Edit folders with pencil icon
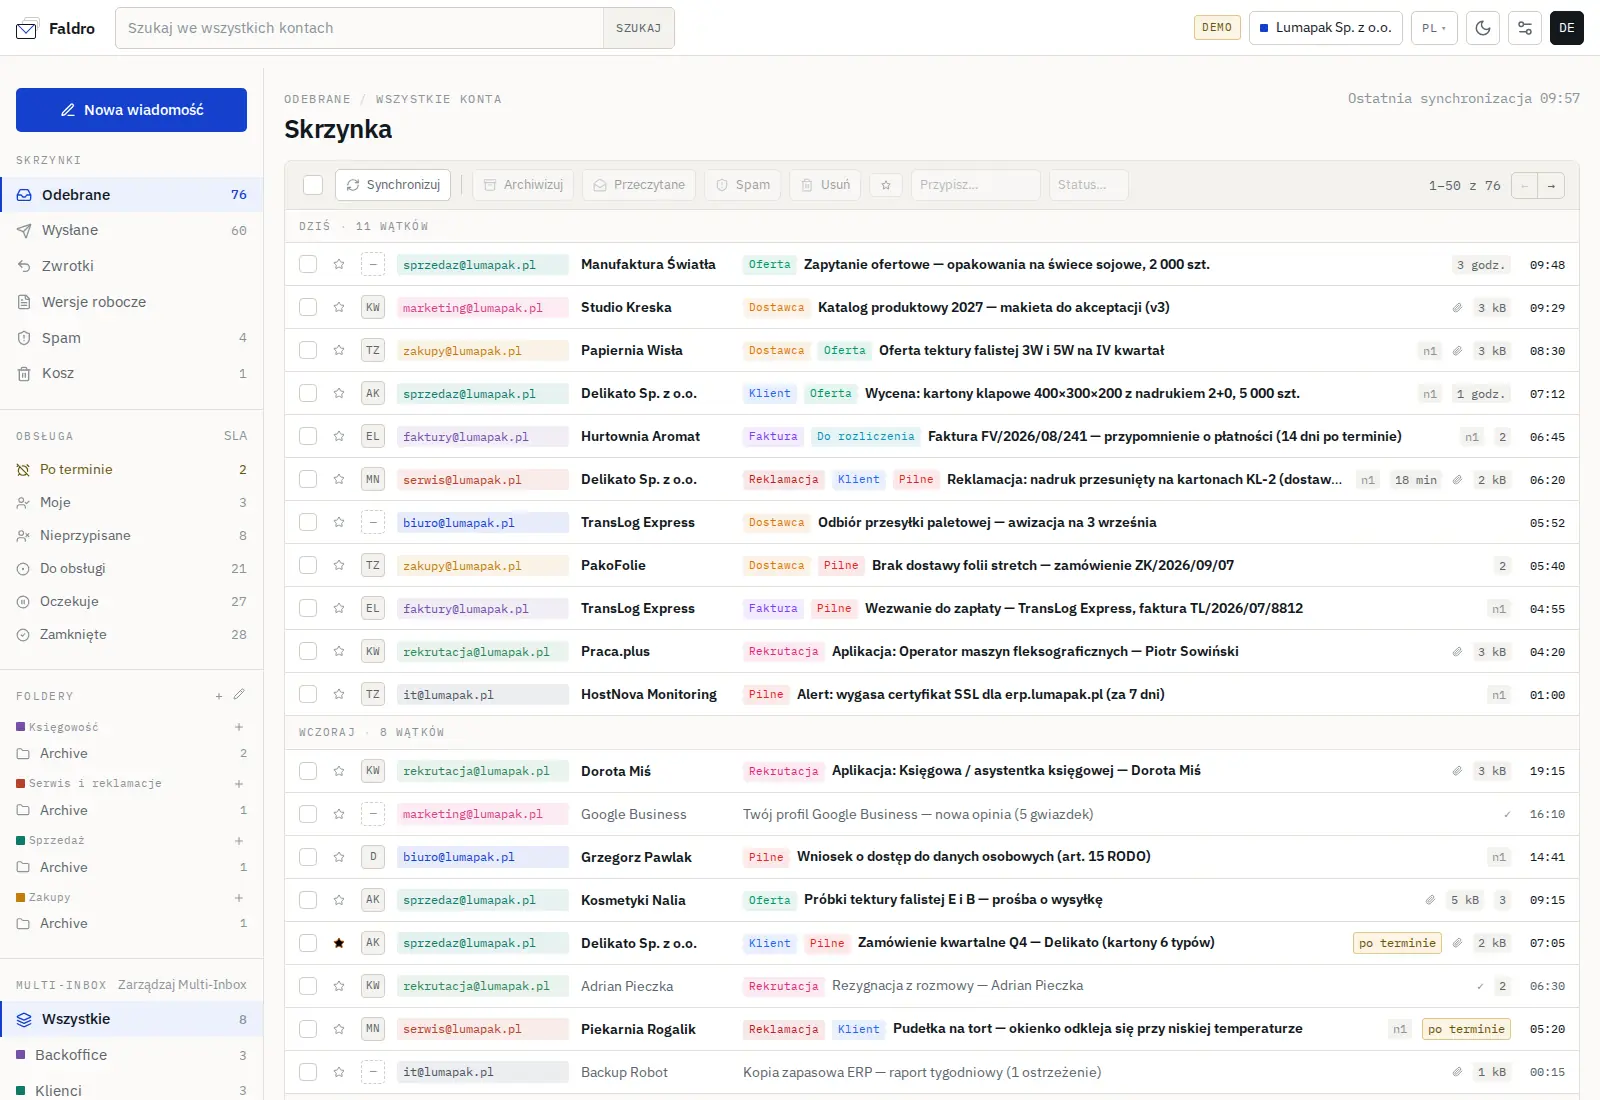The height and width of the screenshot is (1100, 1600). [x=239, y=695]
